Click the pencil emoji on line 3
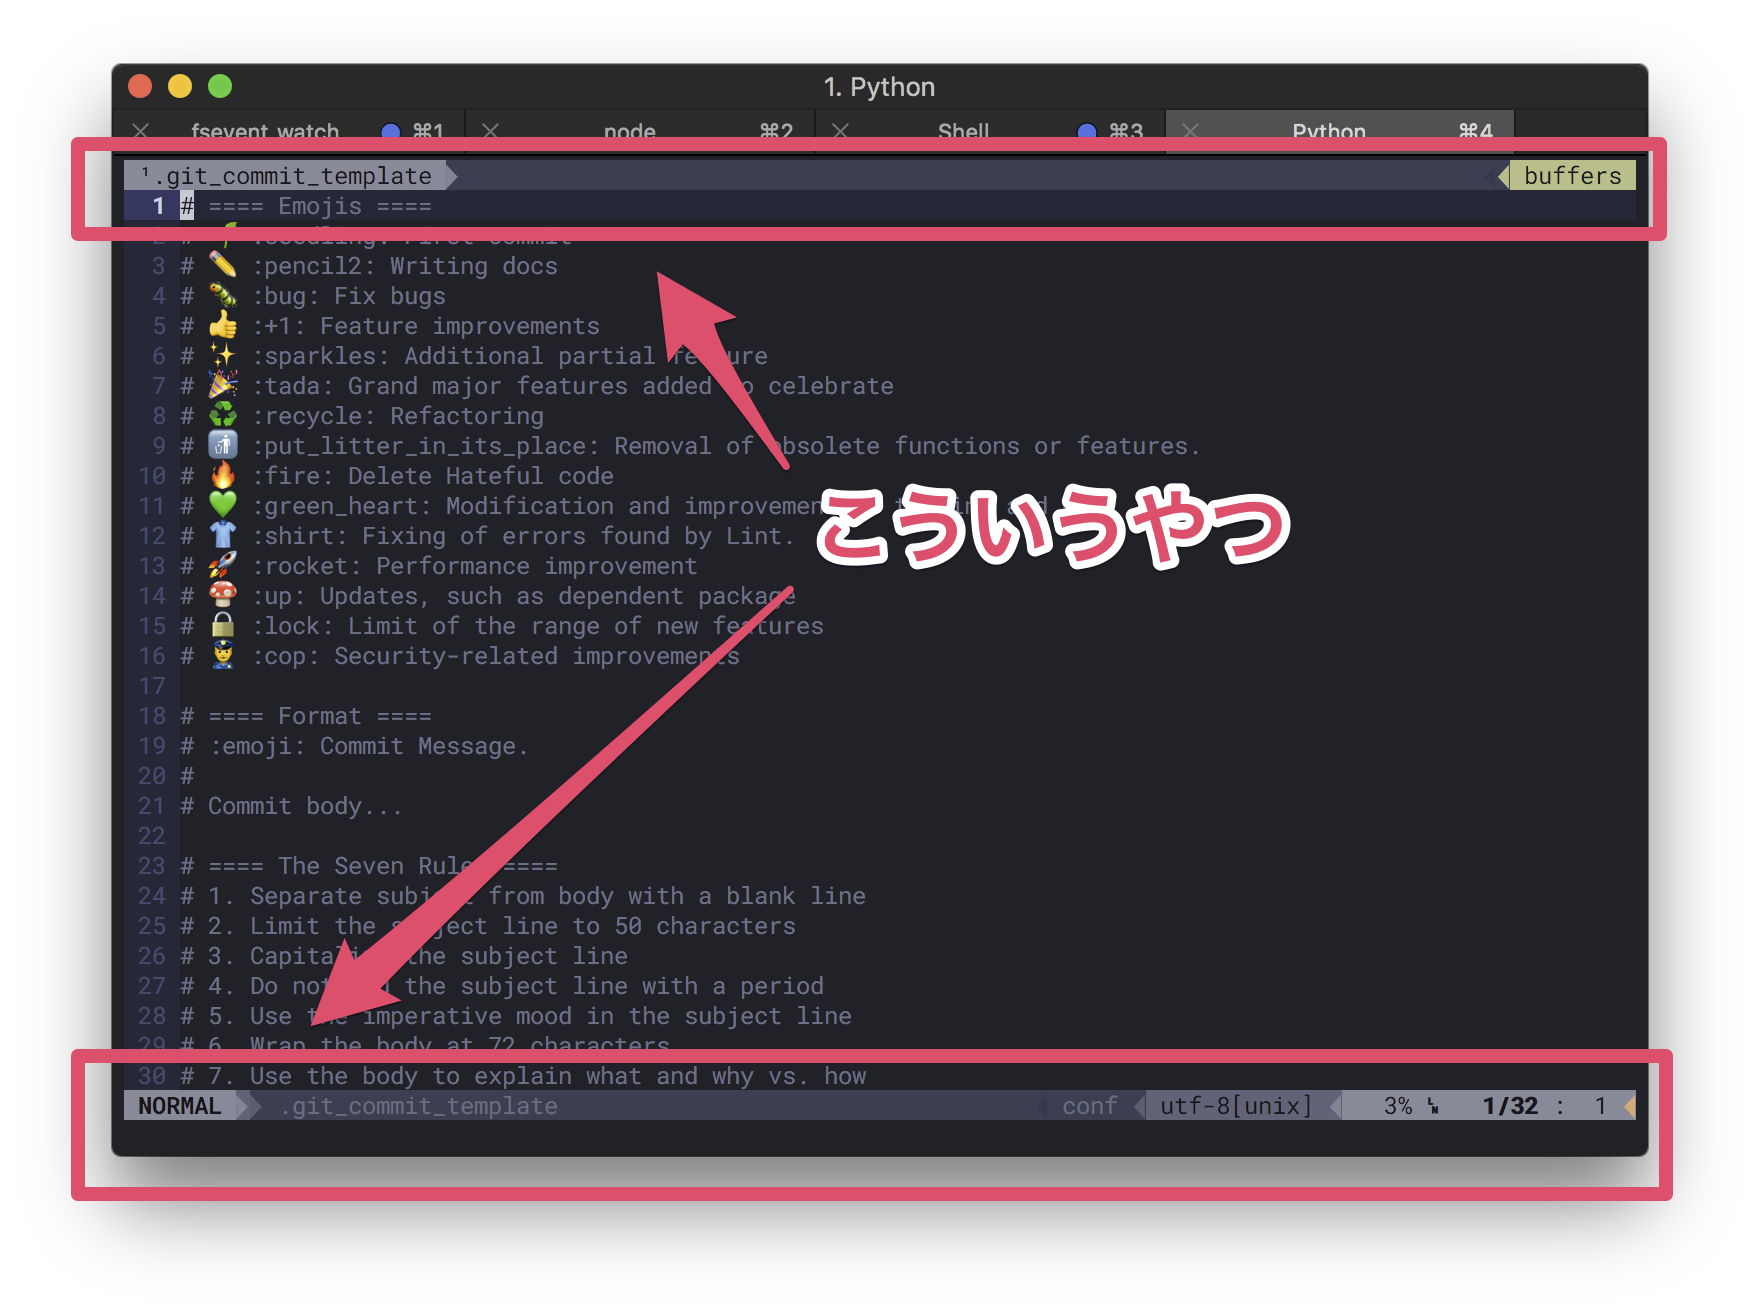Viewport: 1760px width, 1316px height. (223, 265)
